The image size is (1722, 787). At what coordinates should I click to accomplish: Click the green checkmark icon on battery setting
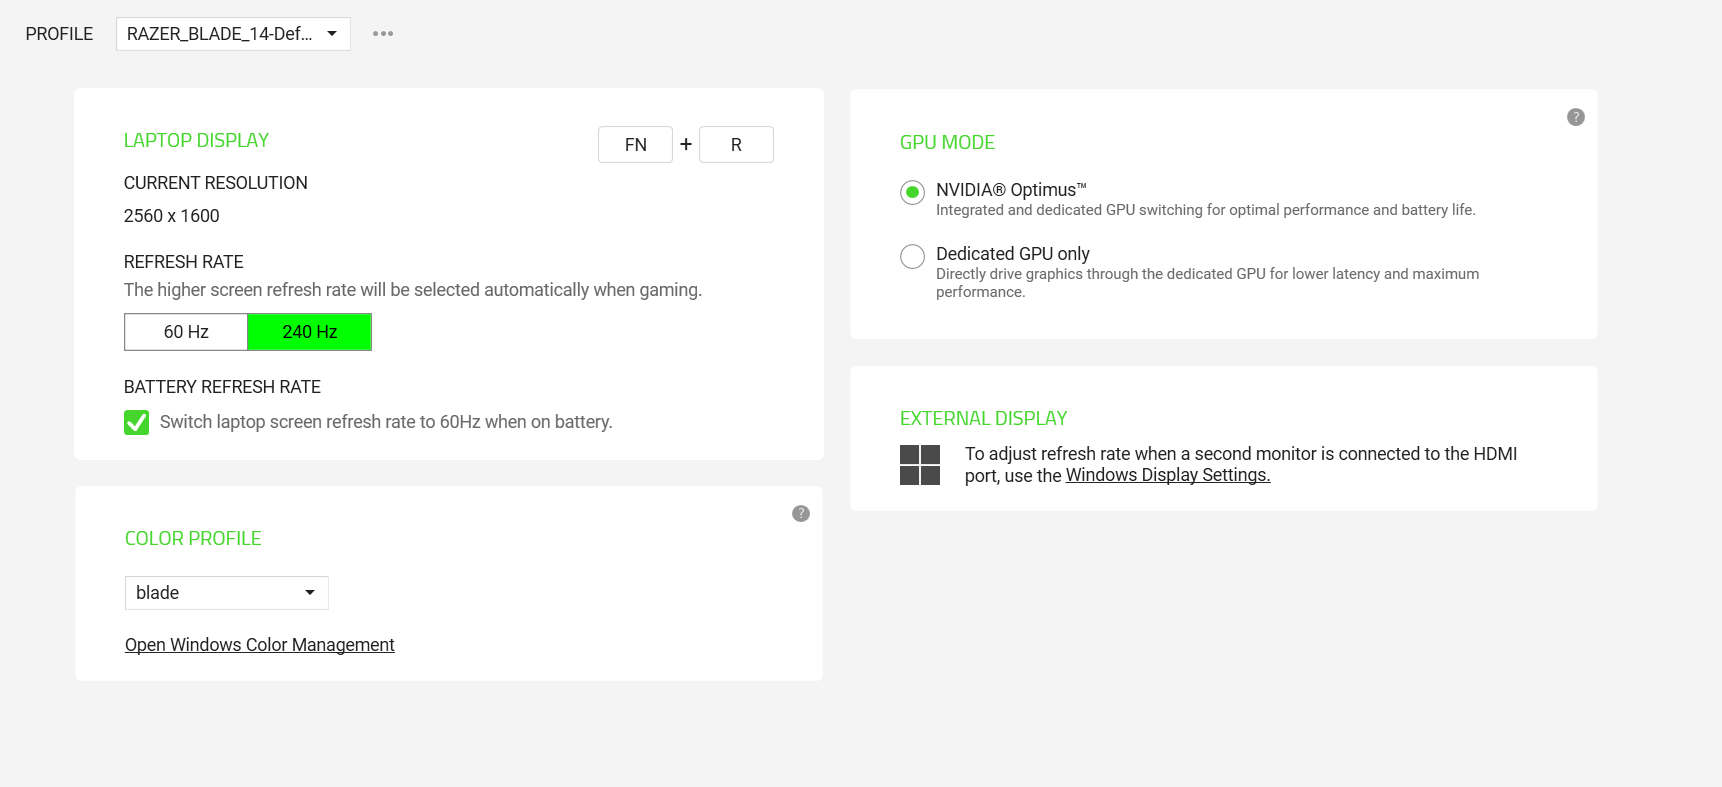click(136, 422)
